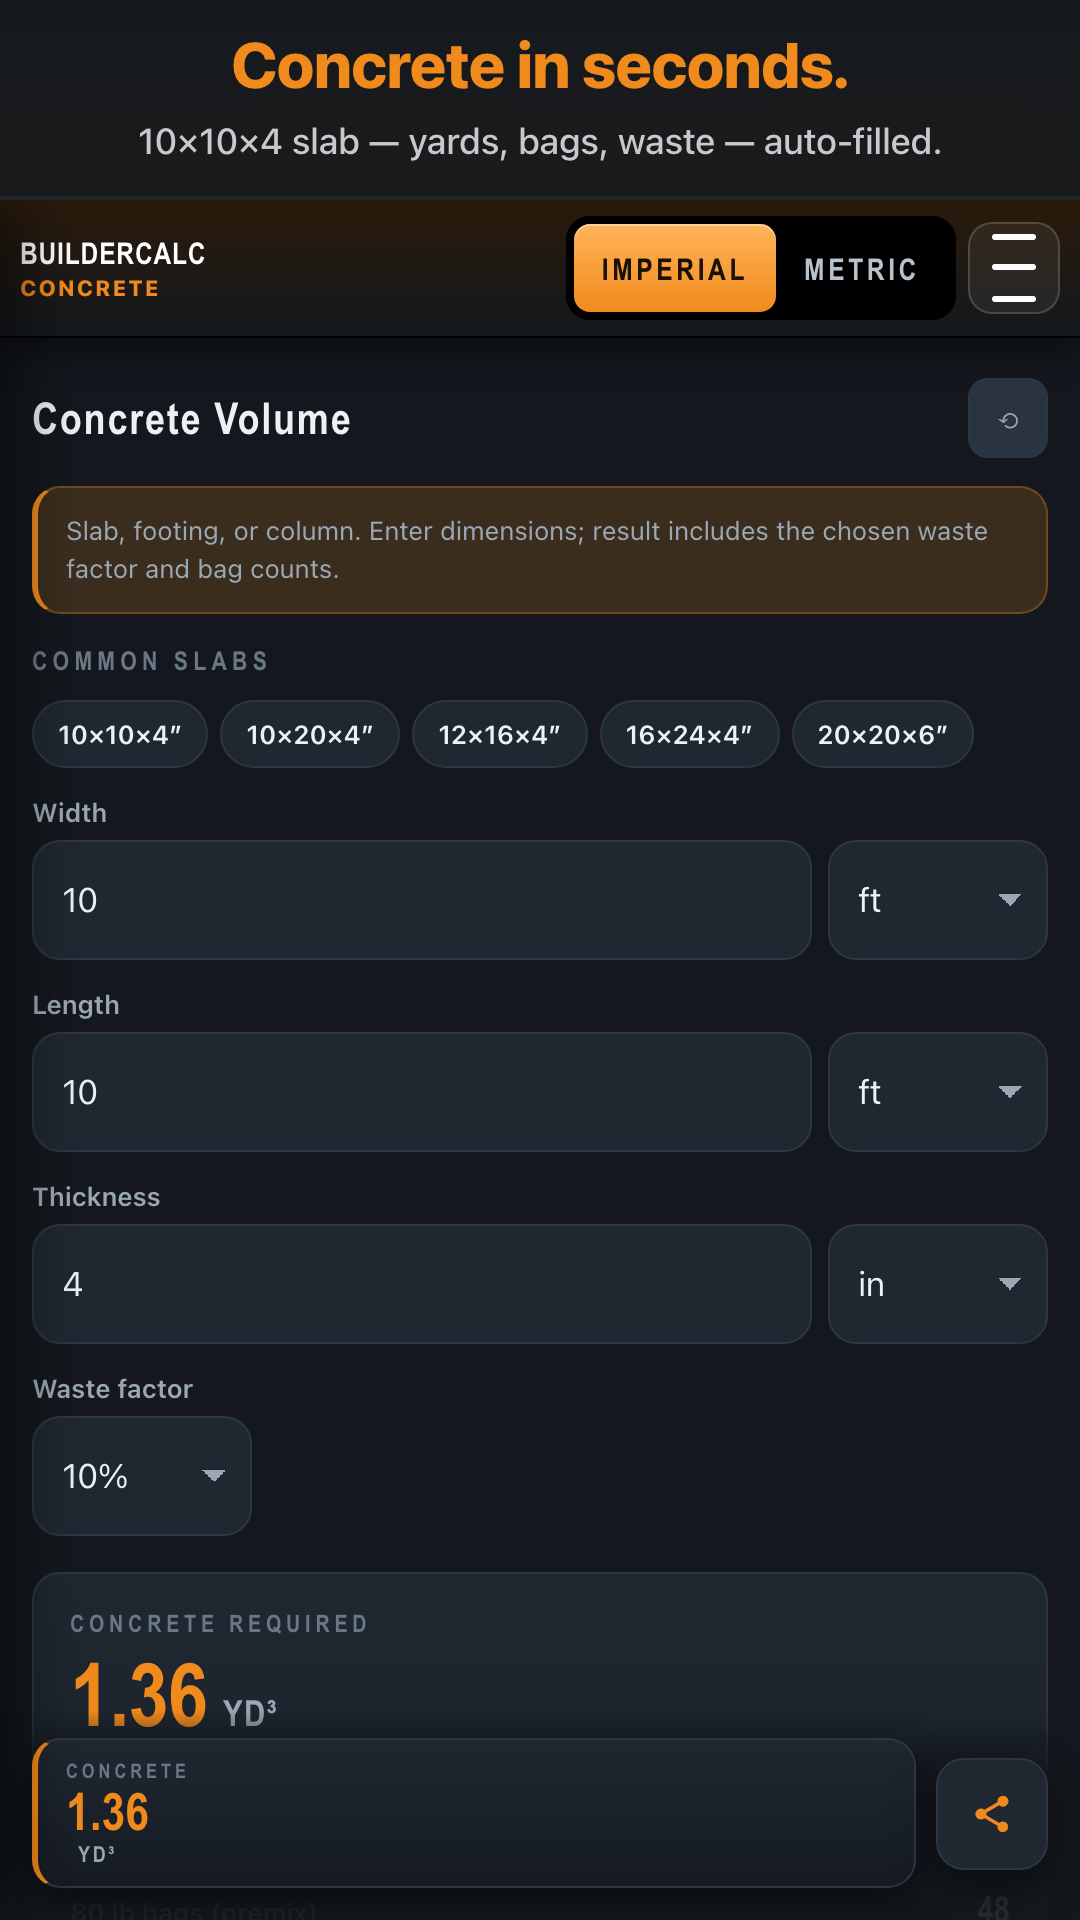Click the Width input field

[x=421, y=900]
